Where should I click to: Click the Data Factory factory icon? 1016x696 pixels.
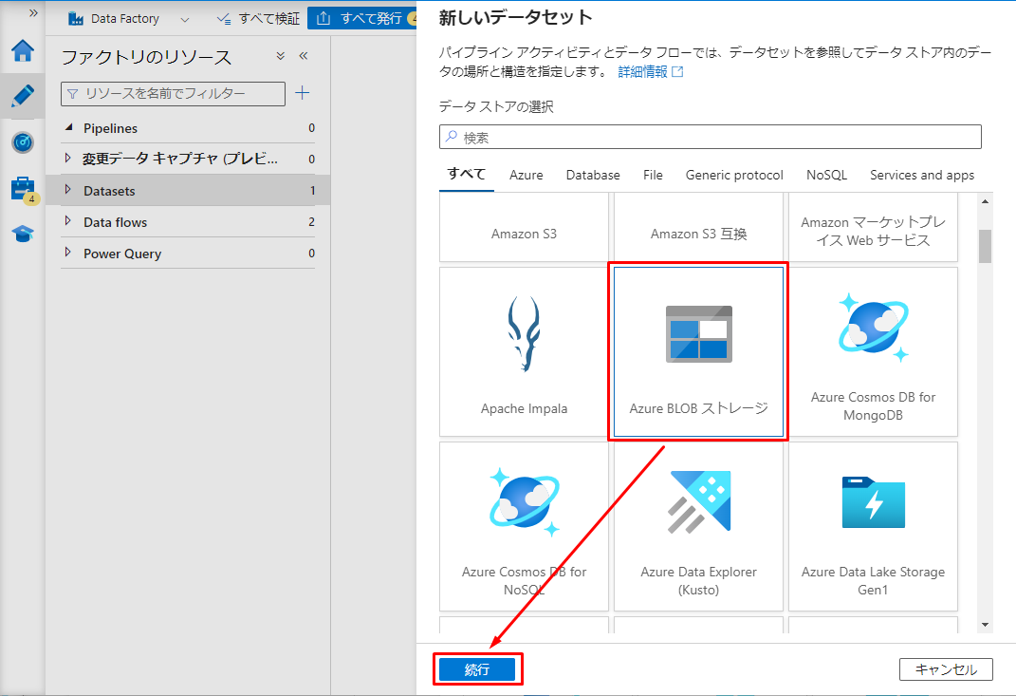point(76,19)
